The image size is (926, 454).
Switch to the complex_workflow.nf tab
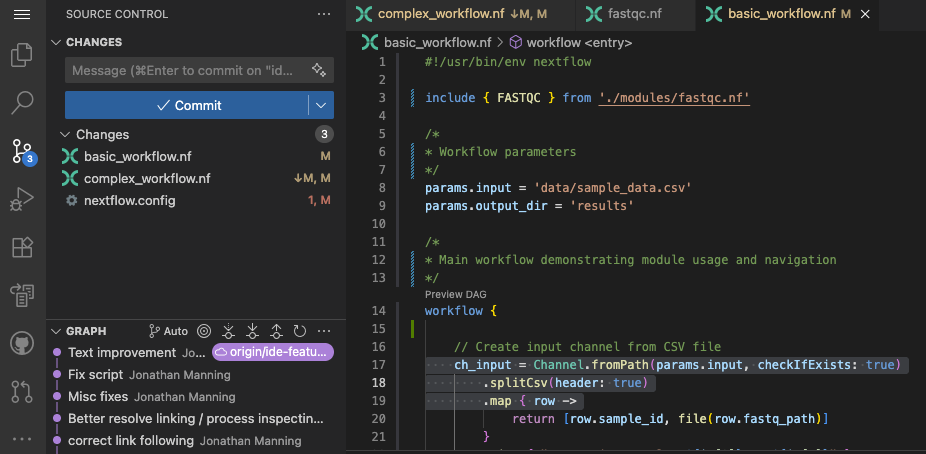tap(442, 14)
